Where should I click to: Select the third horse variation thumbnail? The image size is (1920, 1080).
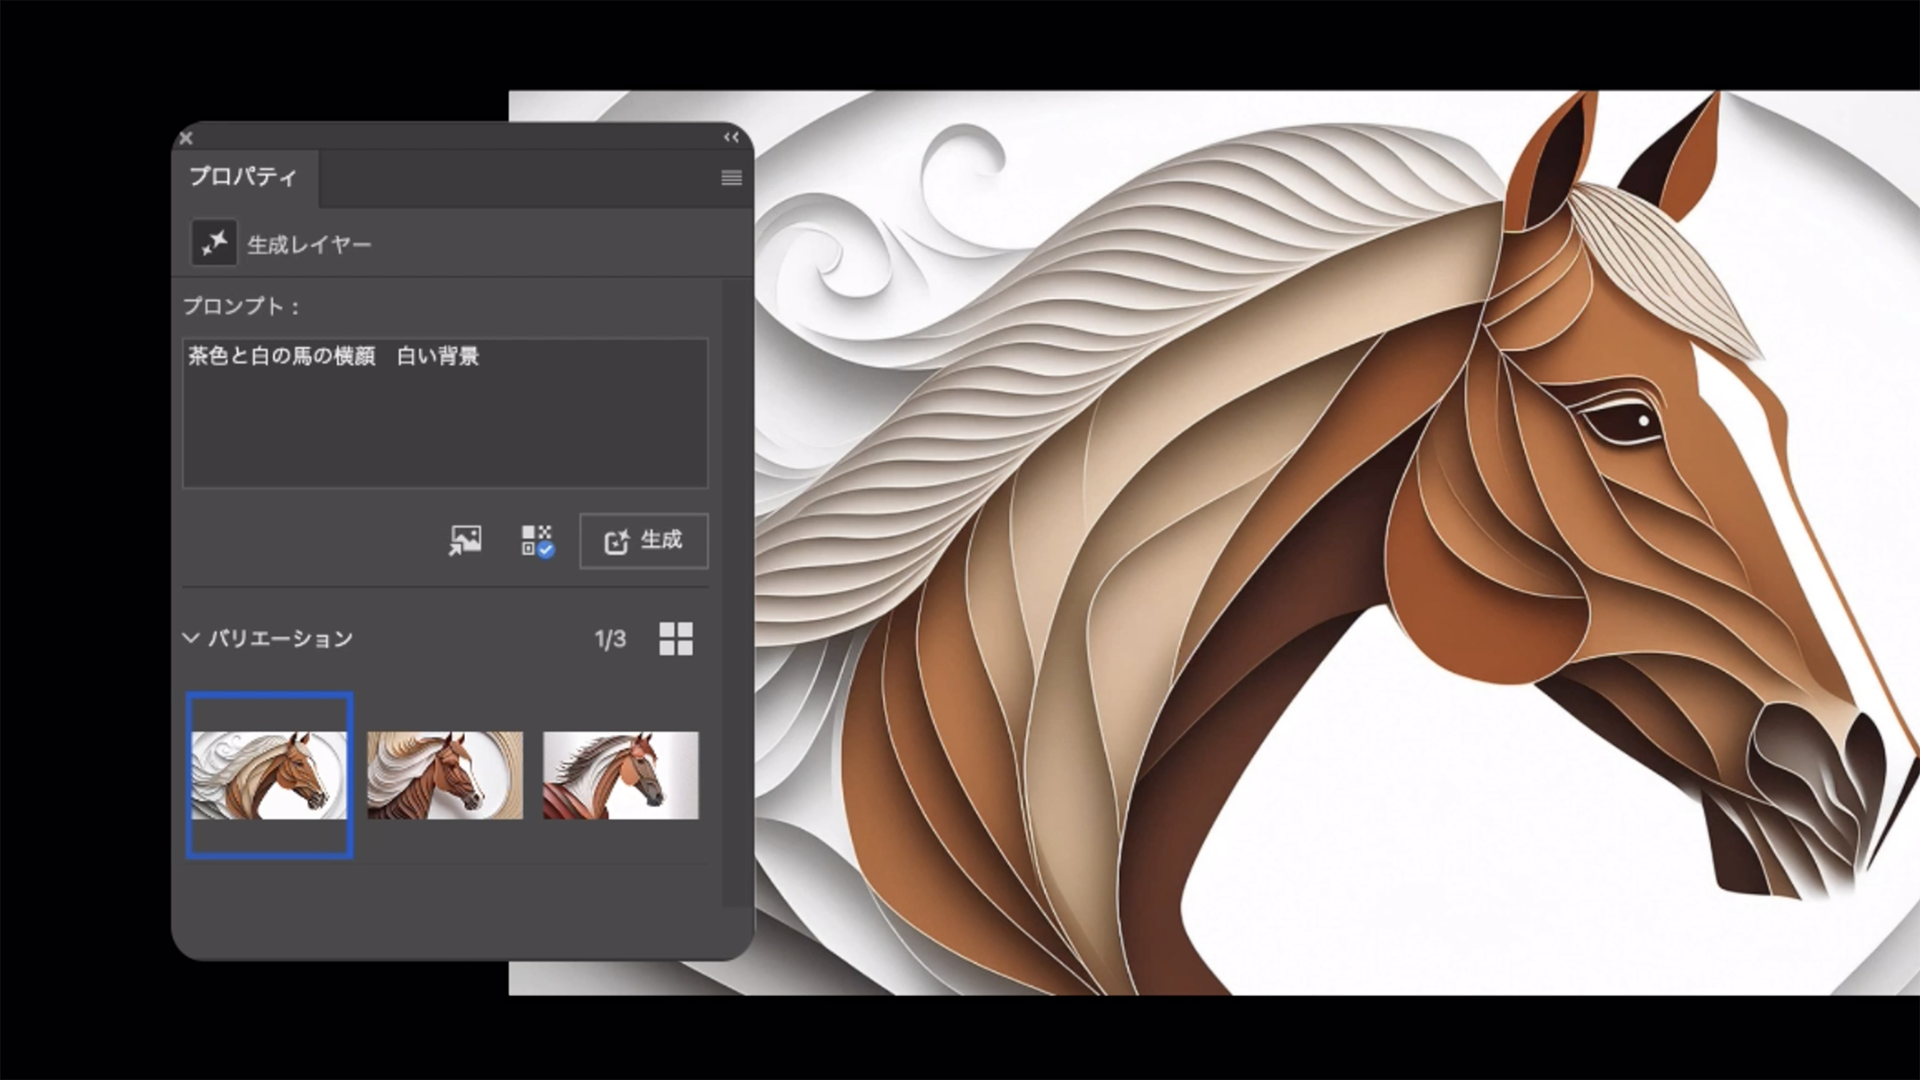pyautogui.click(x=620, y=775)
